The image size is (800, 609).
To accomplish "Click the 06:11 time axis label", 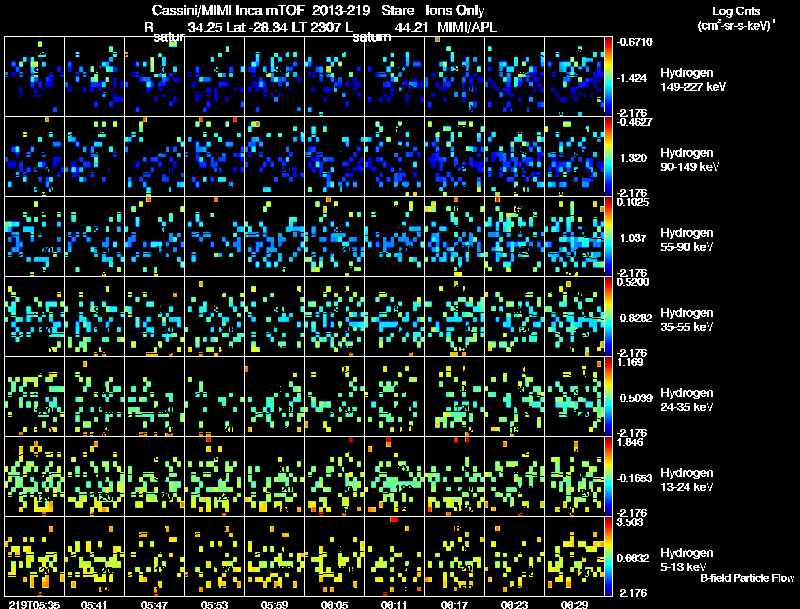I will (394, 604).
